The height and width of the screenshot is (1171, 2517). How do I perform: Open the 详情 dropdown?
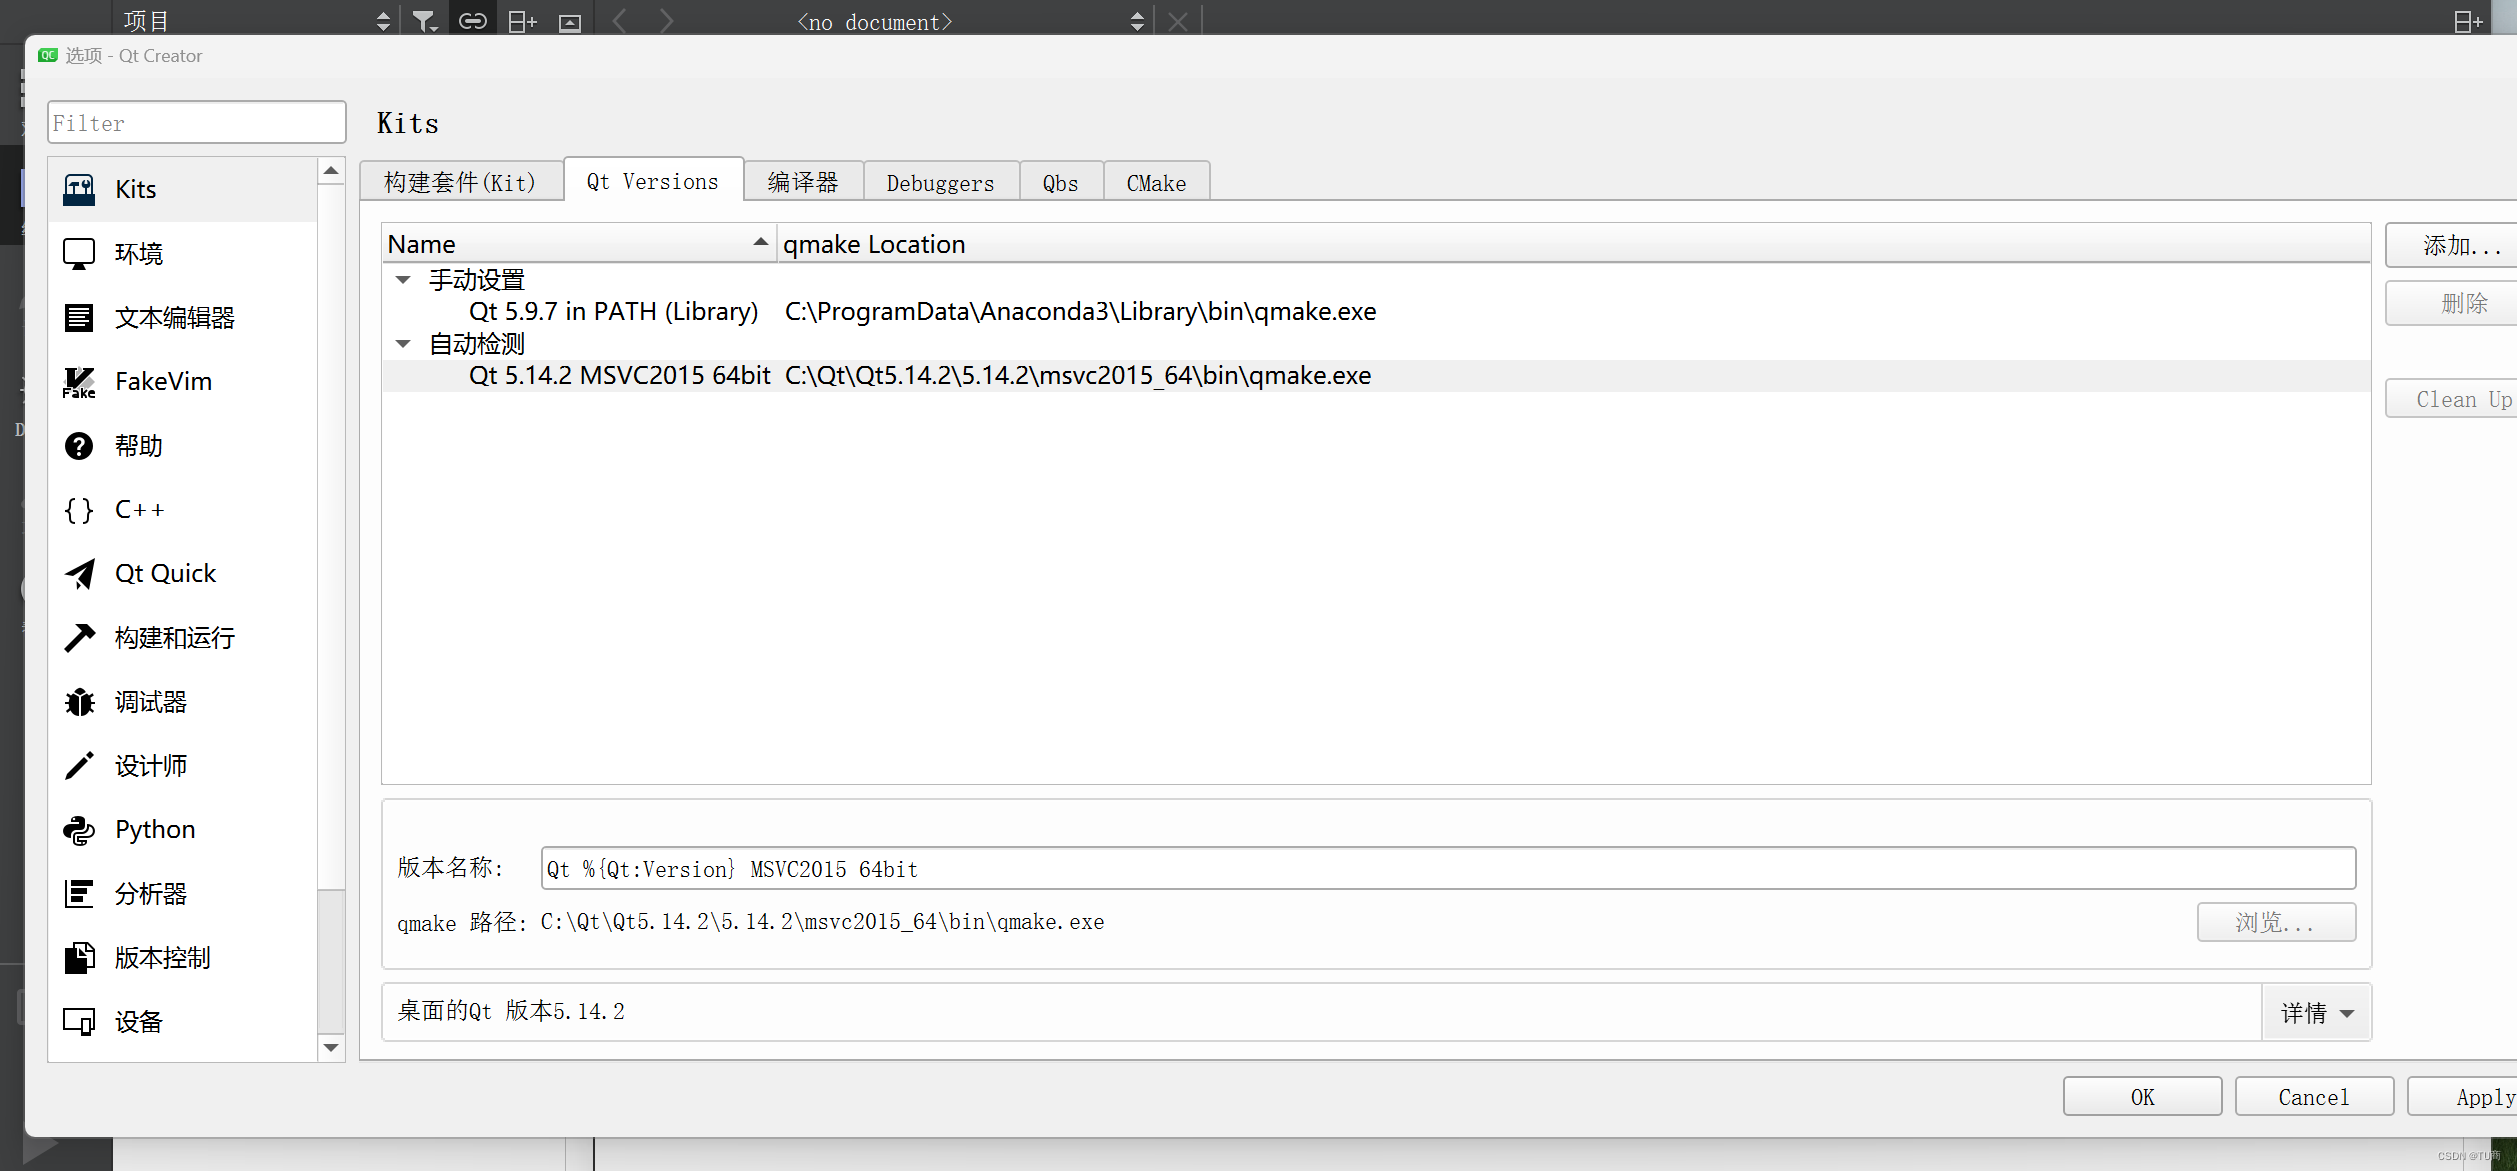coord(2315,1012)
